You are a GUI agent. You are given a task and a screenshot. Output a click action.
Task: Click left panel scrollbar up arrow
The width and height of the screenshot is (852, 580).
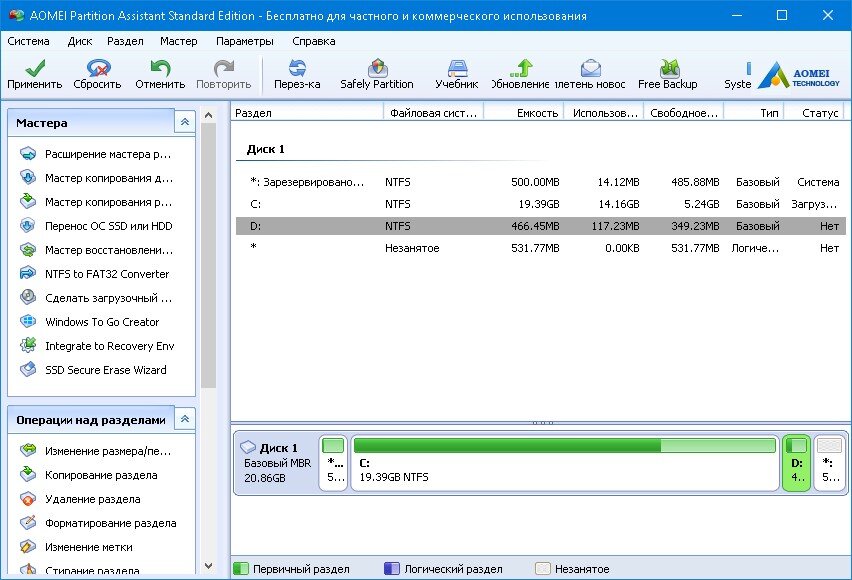coord(208,115)
